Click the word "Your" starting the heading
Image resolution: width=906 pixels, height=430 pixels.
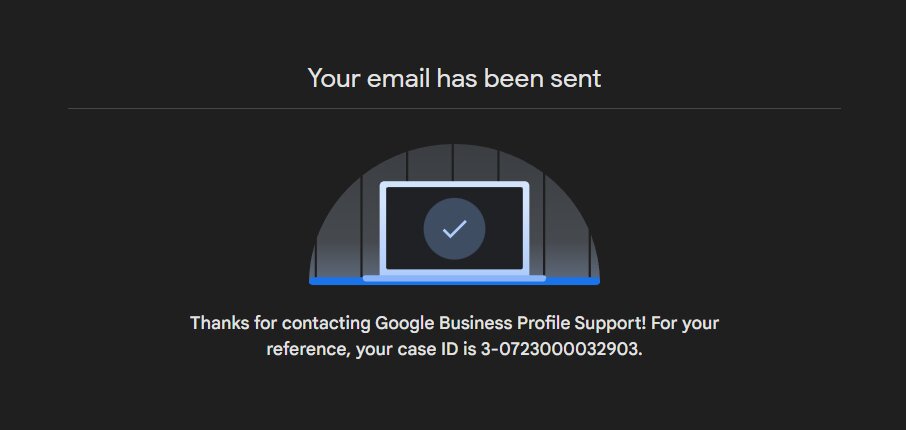pos(334,79)
